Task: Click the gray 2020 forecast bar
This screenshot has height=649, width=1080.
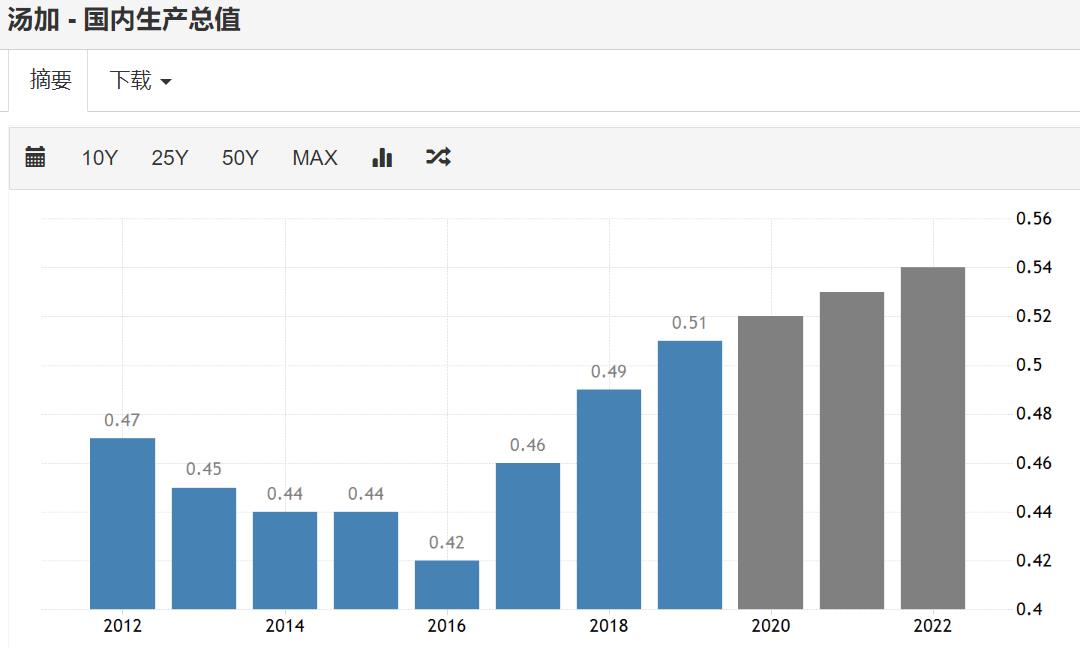Action: (x=770, y=462)
